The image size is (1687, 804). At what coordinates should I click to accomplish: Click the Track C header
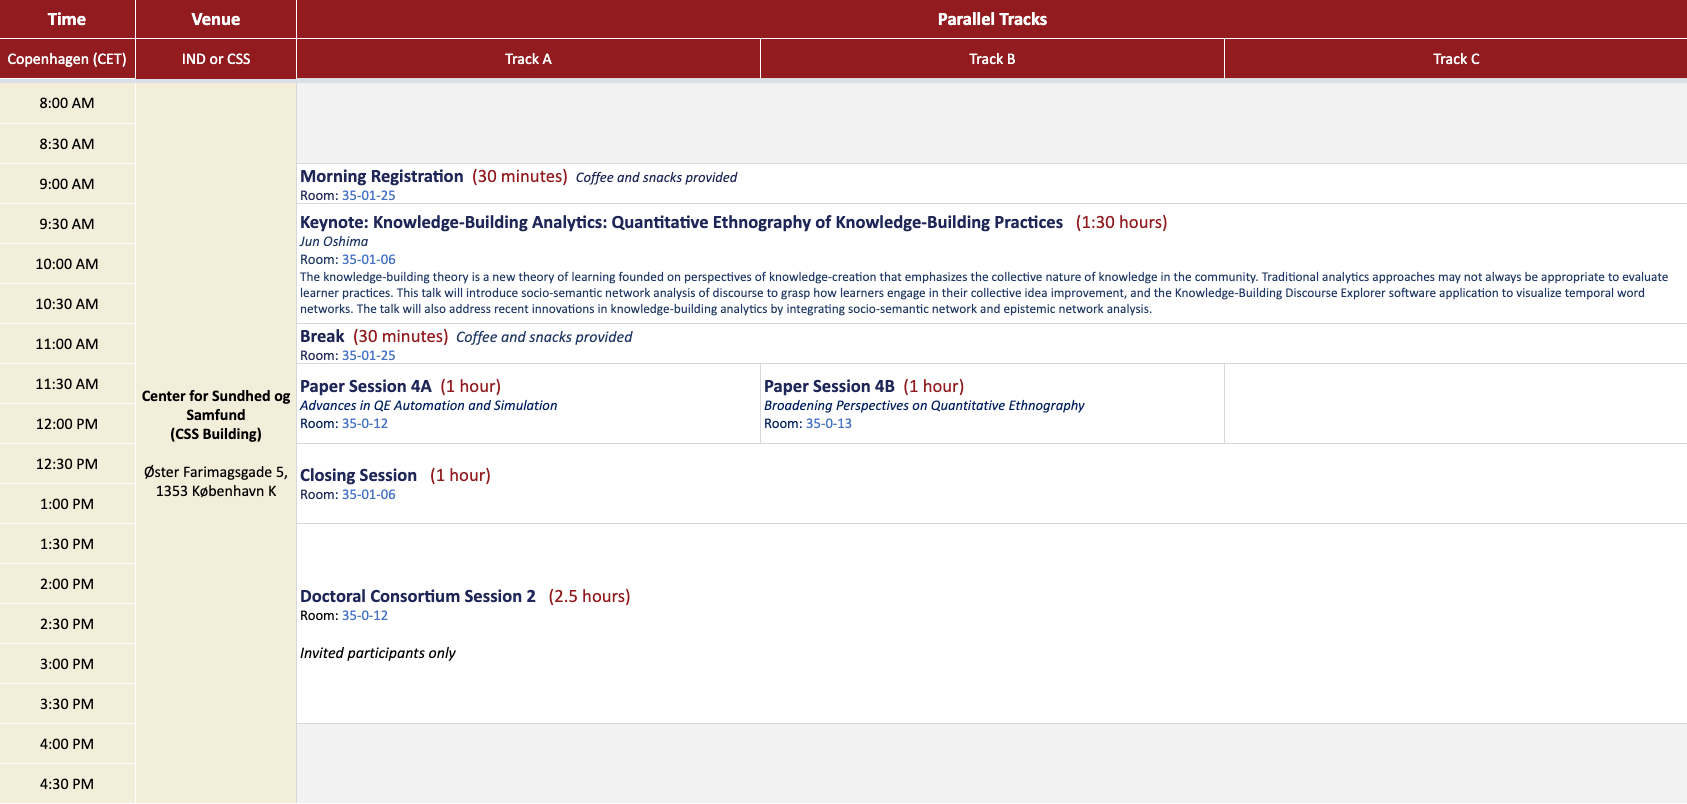(x=1456, y=59)
